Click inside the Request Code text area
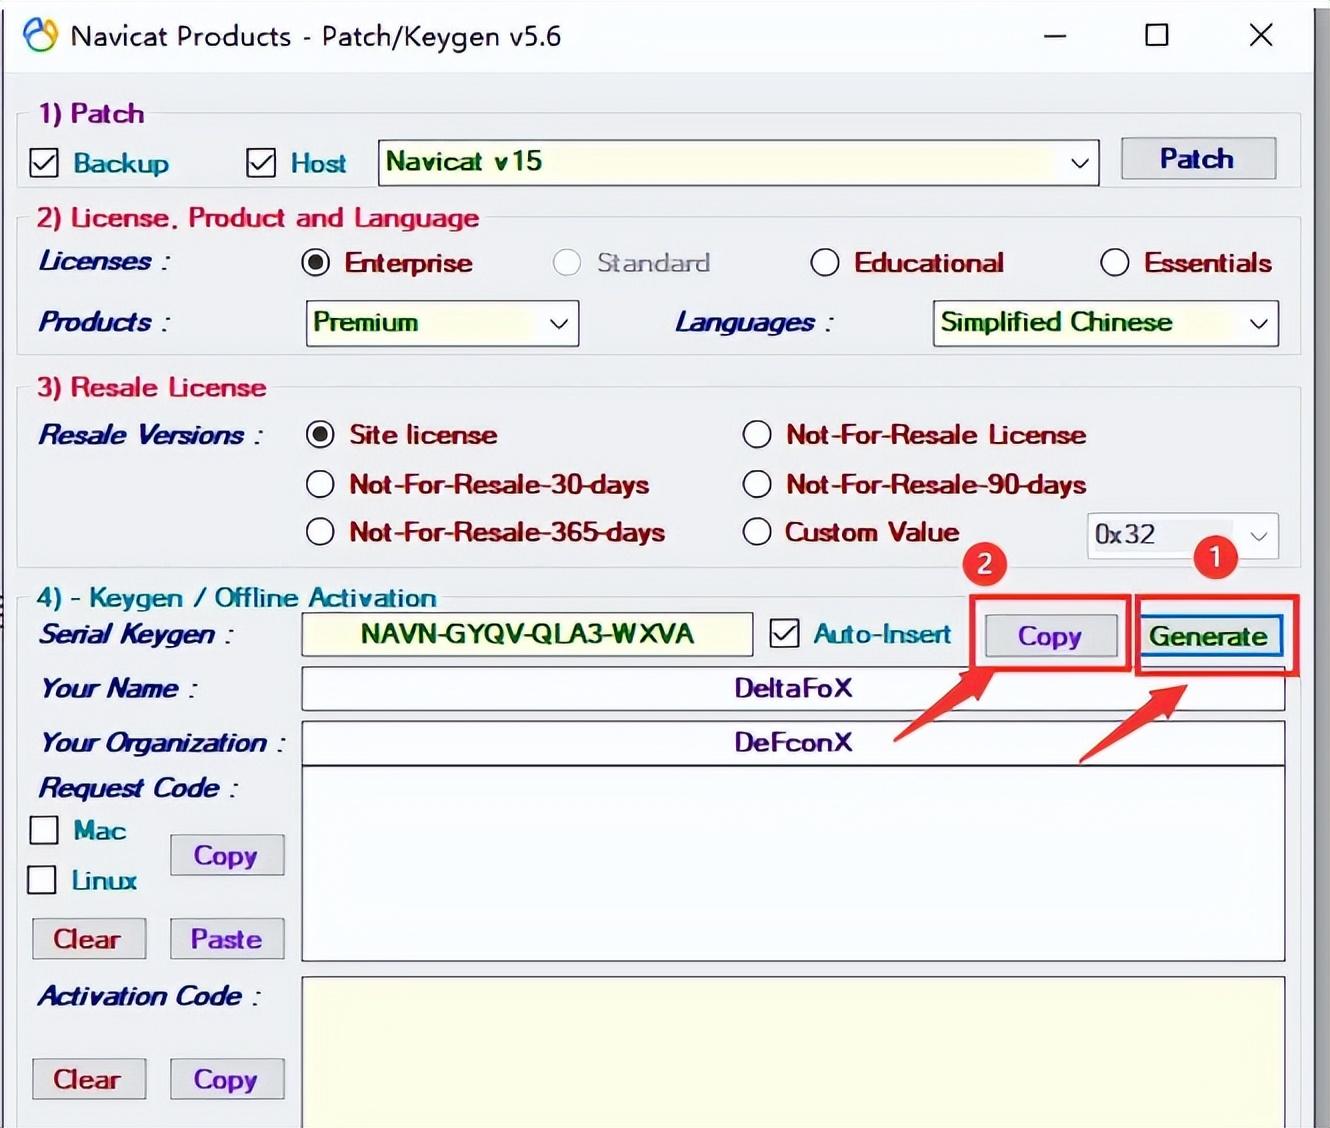Screen dimensions: 1330x1128 pos(793,864)
